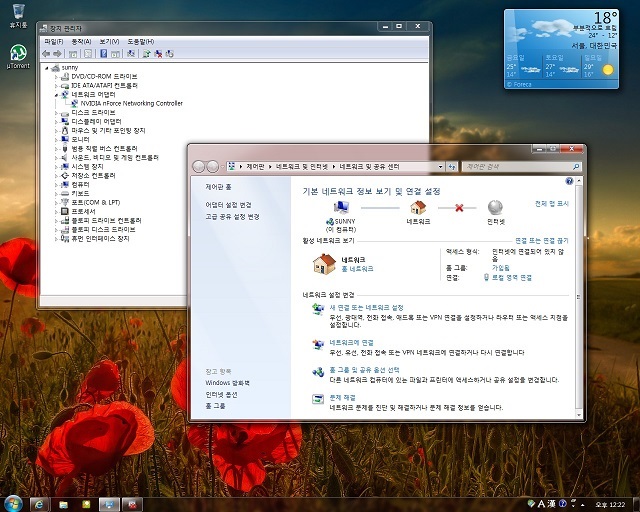Open the address bar history dropdown arrow
The image size is (640, 512).
440,167
